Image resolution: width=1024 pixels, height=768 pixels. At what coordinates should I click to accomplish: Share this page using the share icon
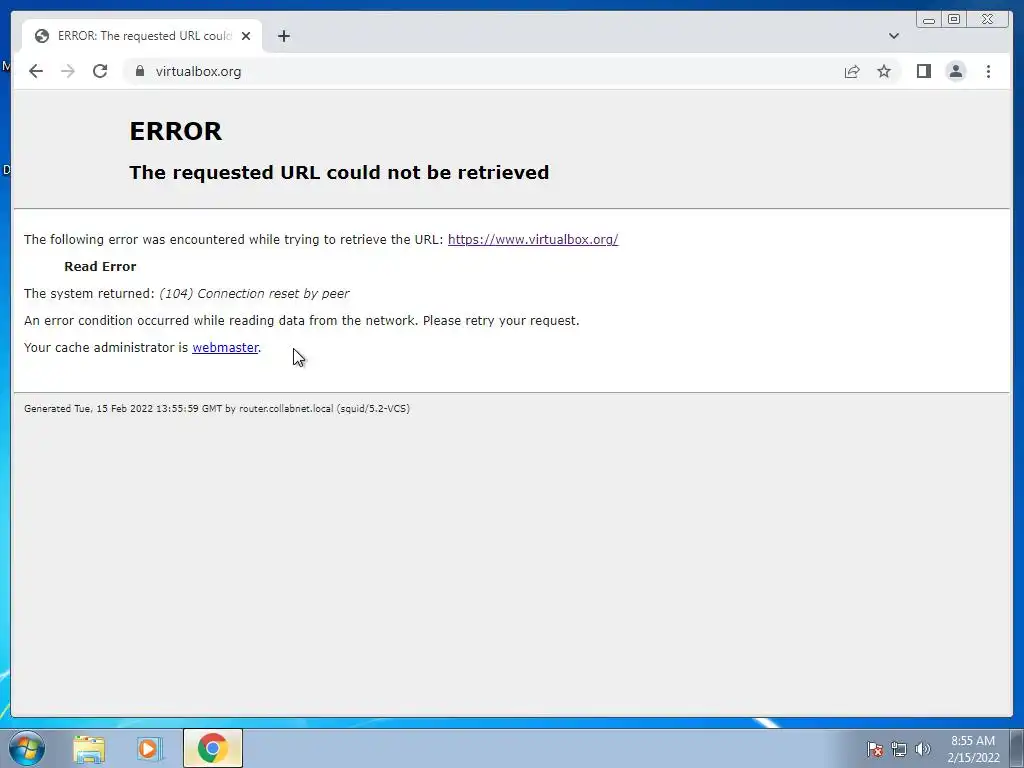(852, 71)
